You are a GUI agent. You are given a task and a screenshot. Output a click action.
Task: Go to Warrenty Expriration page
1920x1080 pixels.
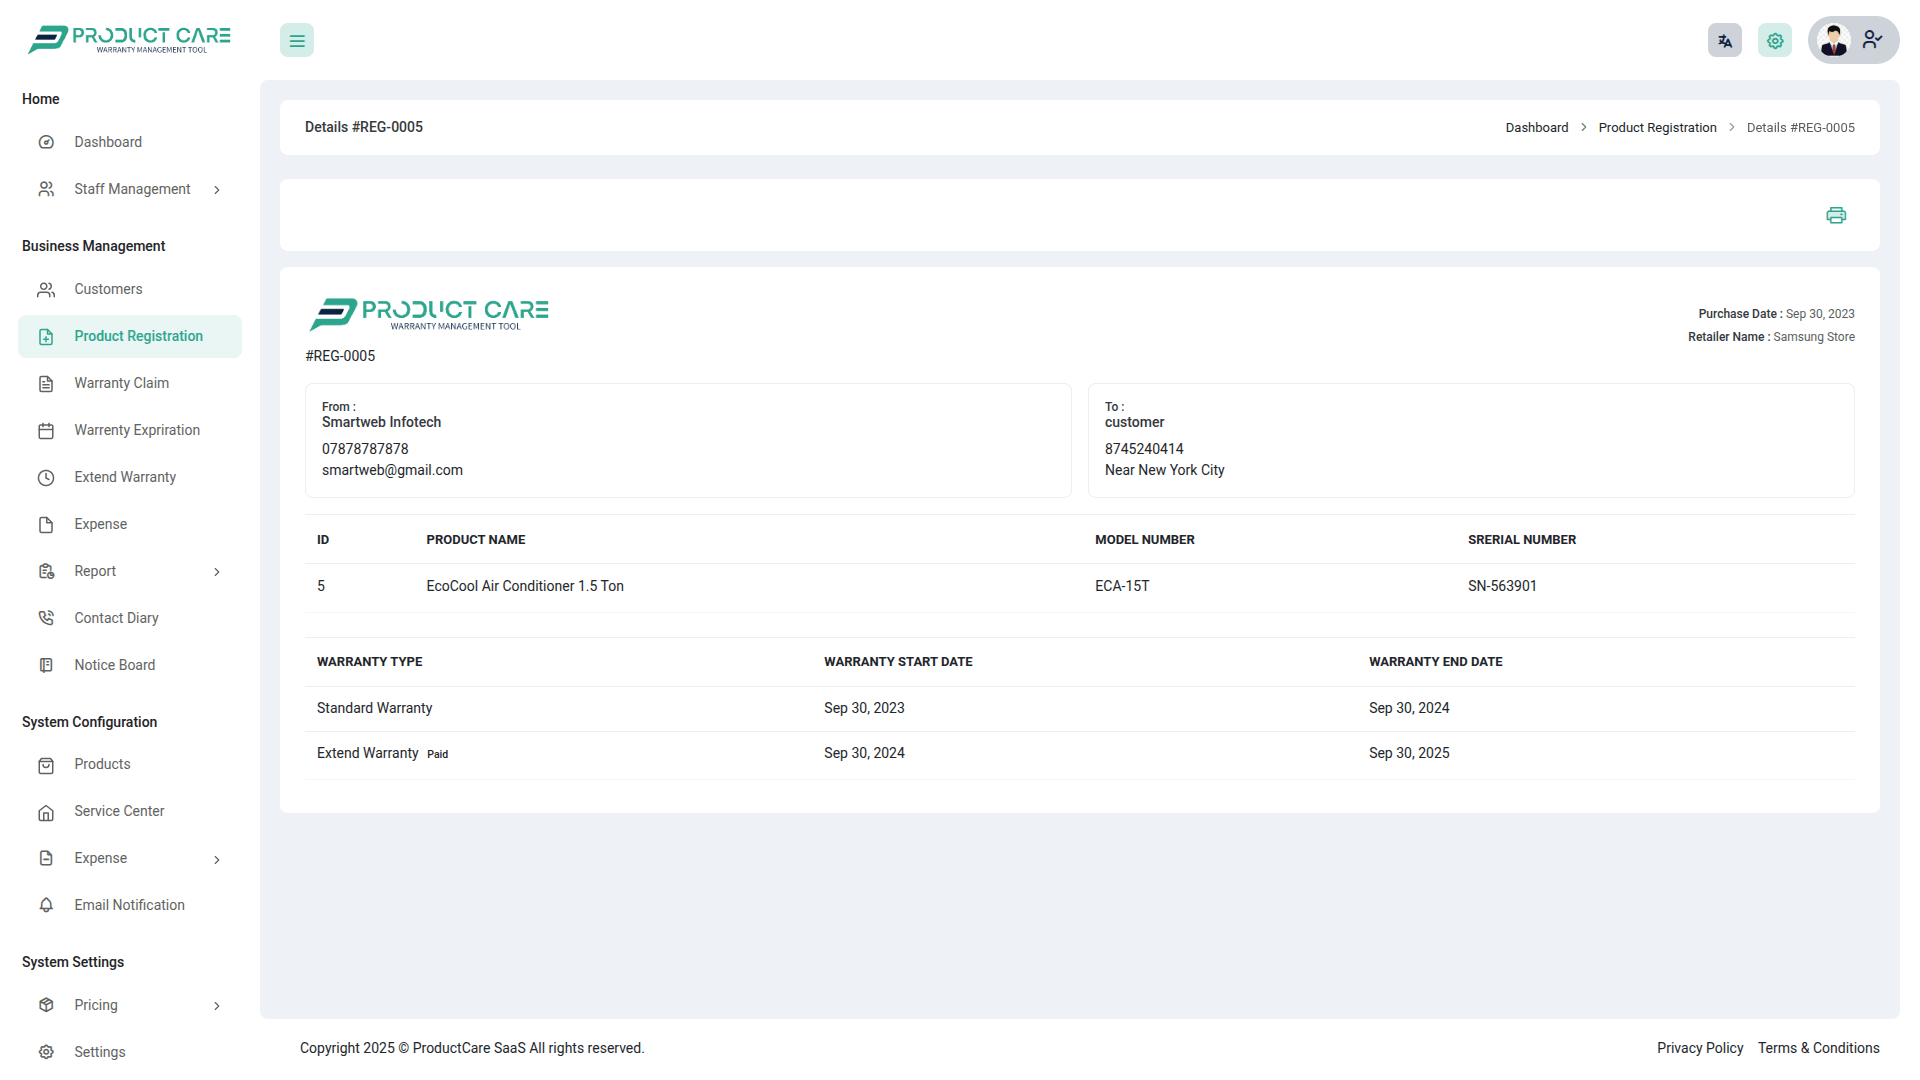(137, 430)
